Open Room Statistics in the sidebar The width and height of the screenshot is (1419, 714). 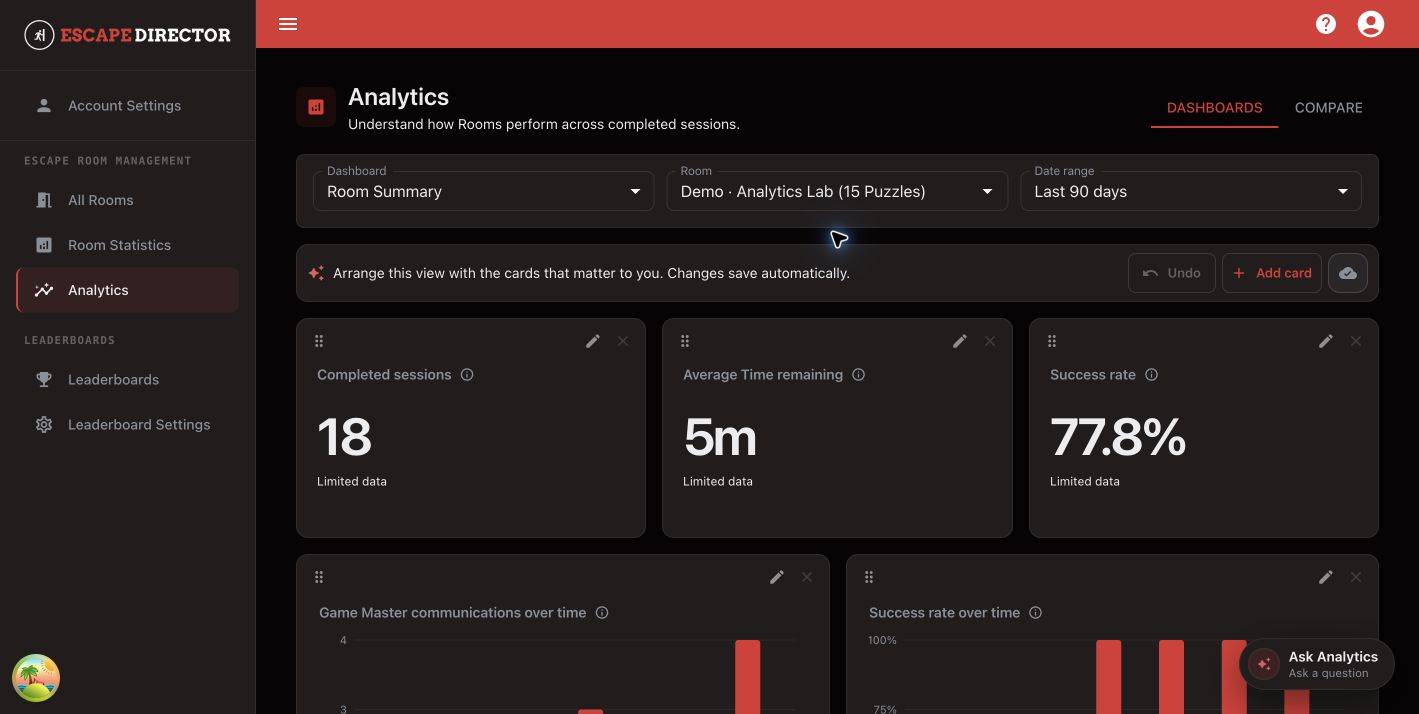(x=128, y=245)
